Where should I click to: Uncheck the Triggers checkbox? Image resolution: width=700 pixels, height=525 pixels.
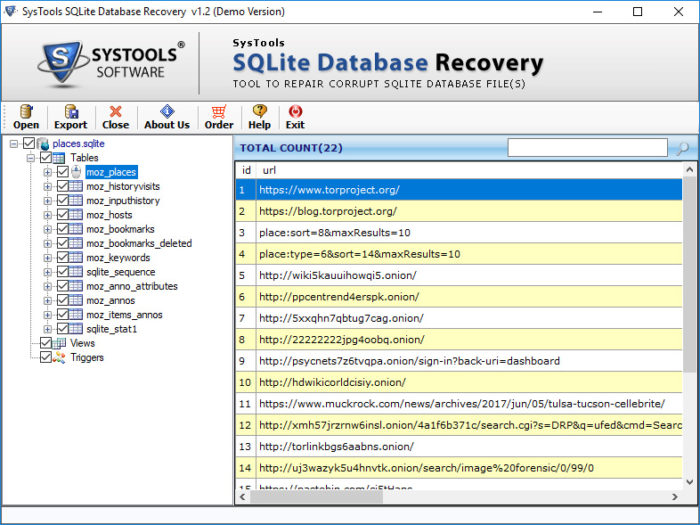46,358
